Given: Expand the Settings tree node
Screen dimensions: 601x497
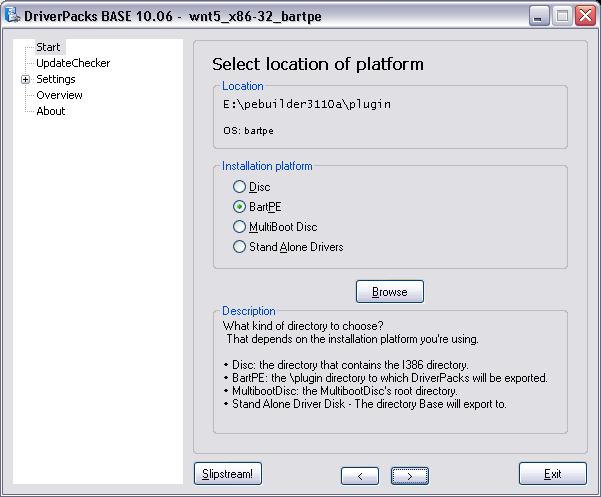Looking at the screenshot, I should pyautogui.click(x=25, y=79).
